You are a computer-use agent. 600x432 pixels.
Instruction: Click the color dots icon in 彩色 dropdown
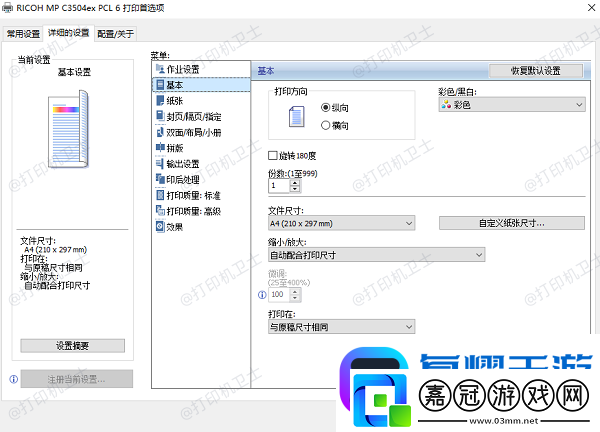tap(446, 104)
